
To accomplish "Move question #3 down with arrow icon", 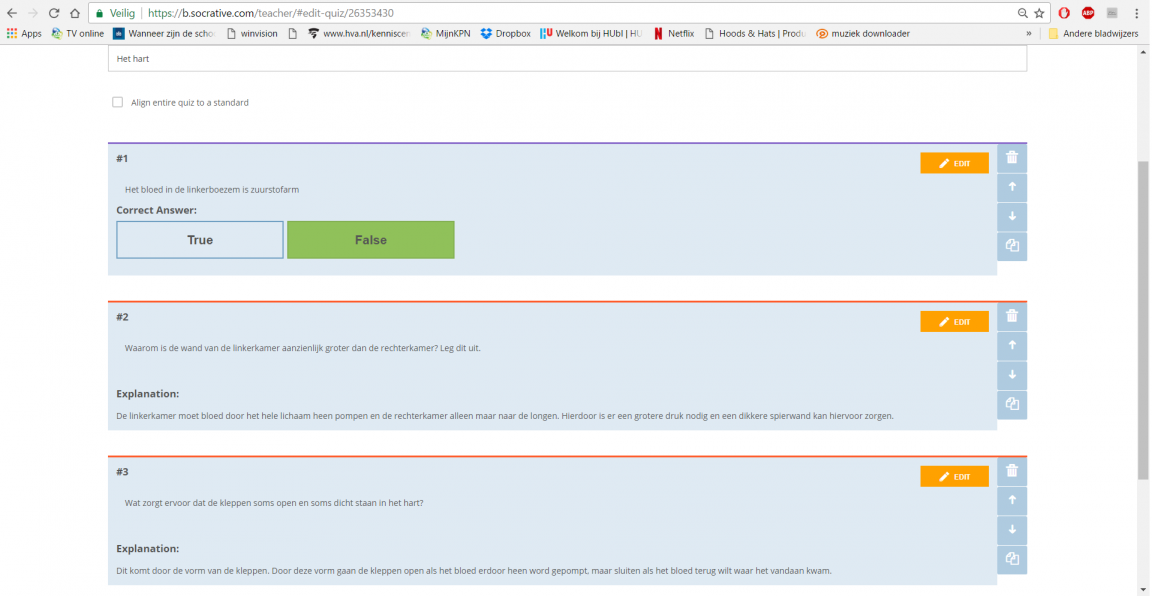I will tap(1012, 529).
